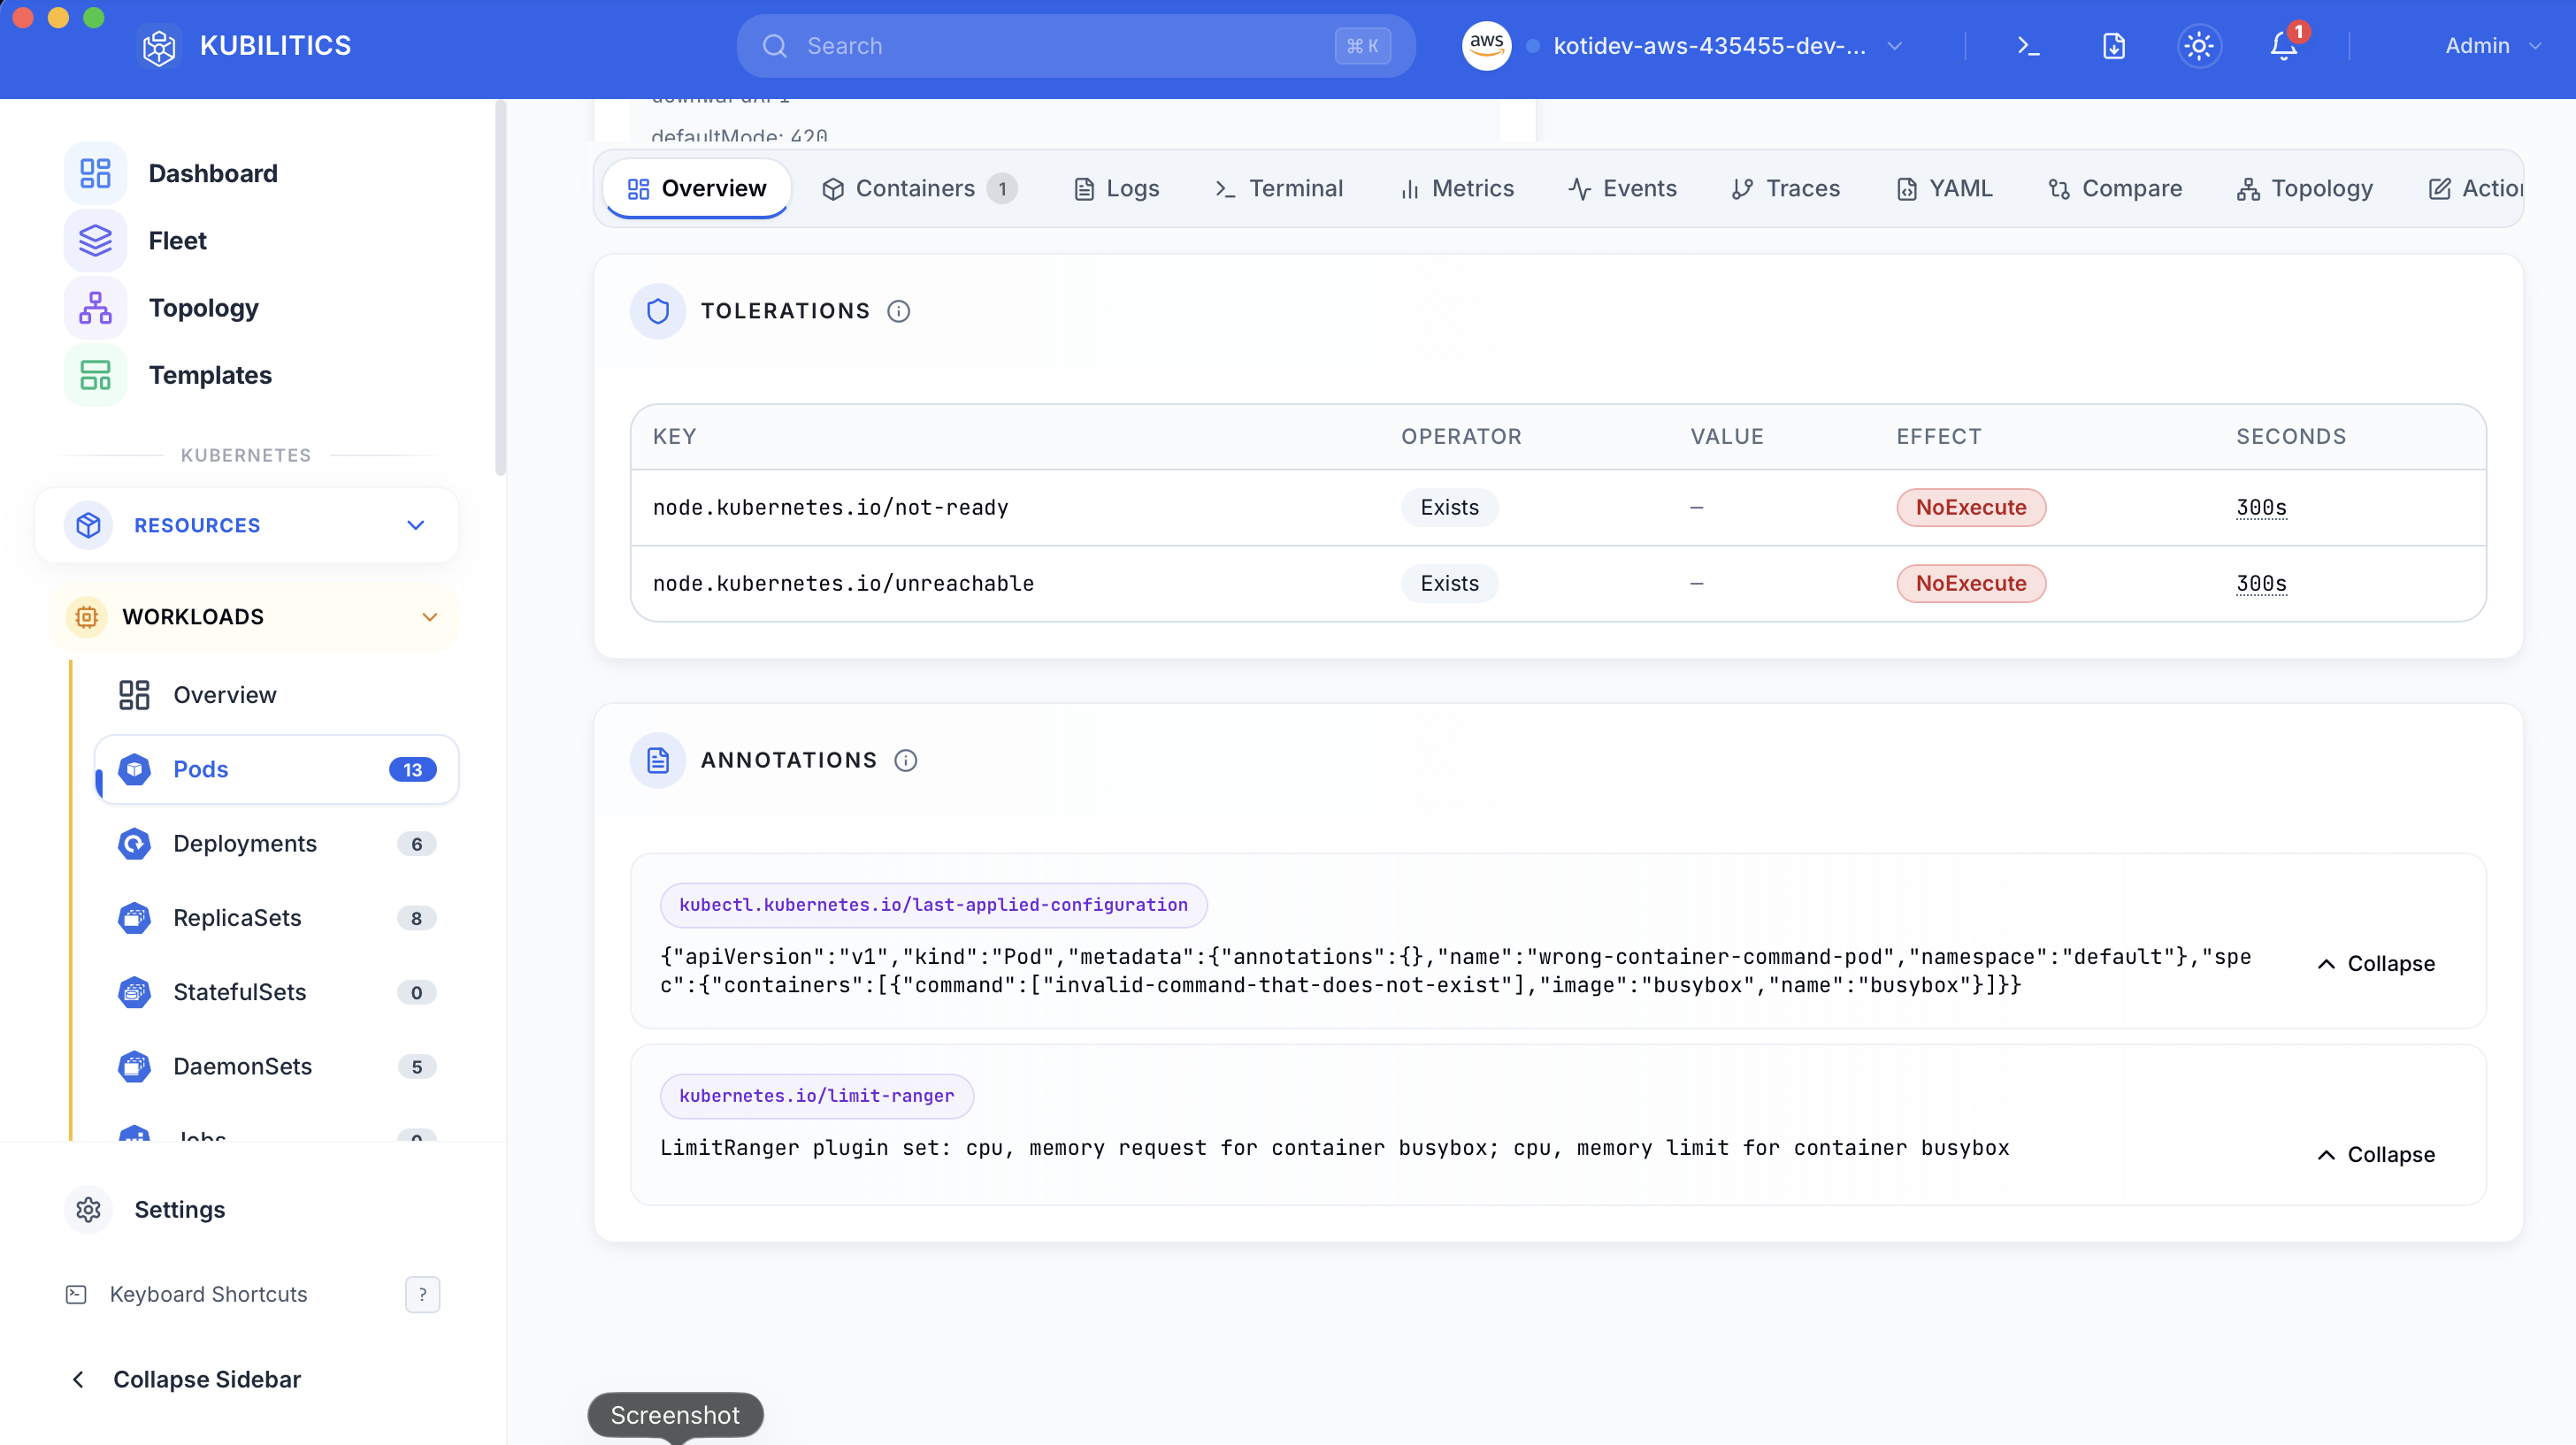Viewport: 2576px width, 1445px height.
Task: Select Templates from the sidebar
Action: coord(210,375)
